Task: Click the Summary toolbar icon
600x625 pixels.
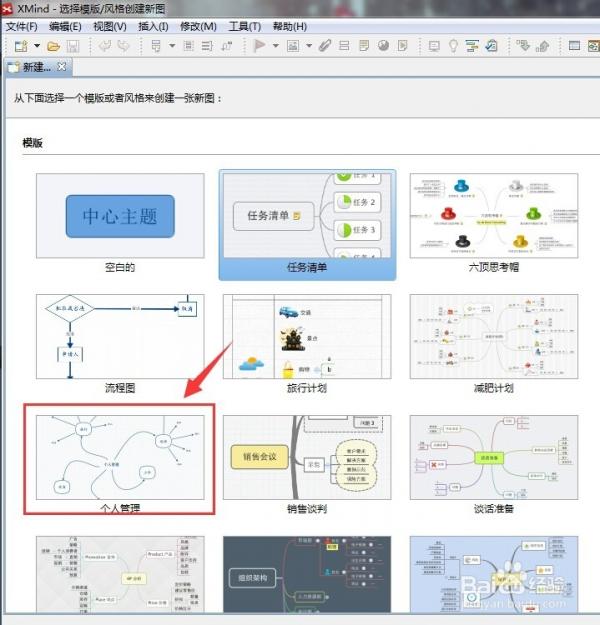Action: coord(207,46)
